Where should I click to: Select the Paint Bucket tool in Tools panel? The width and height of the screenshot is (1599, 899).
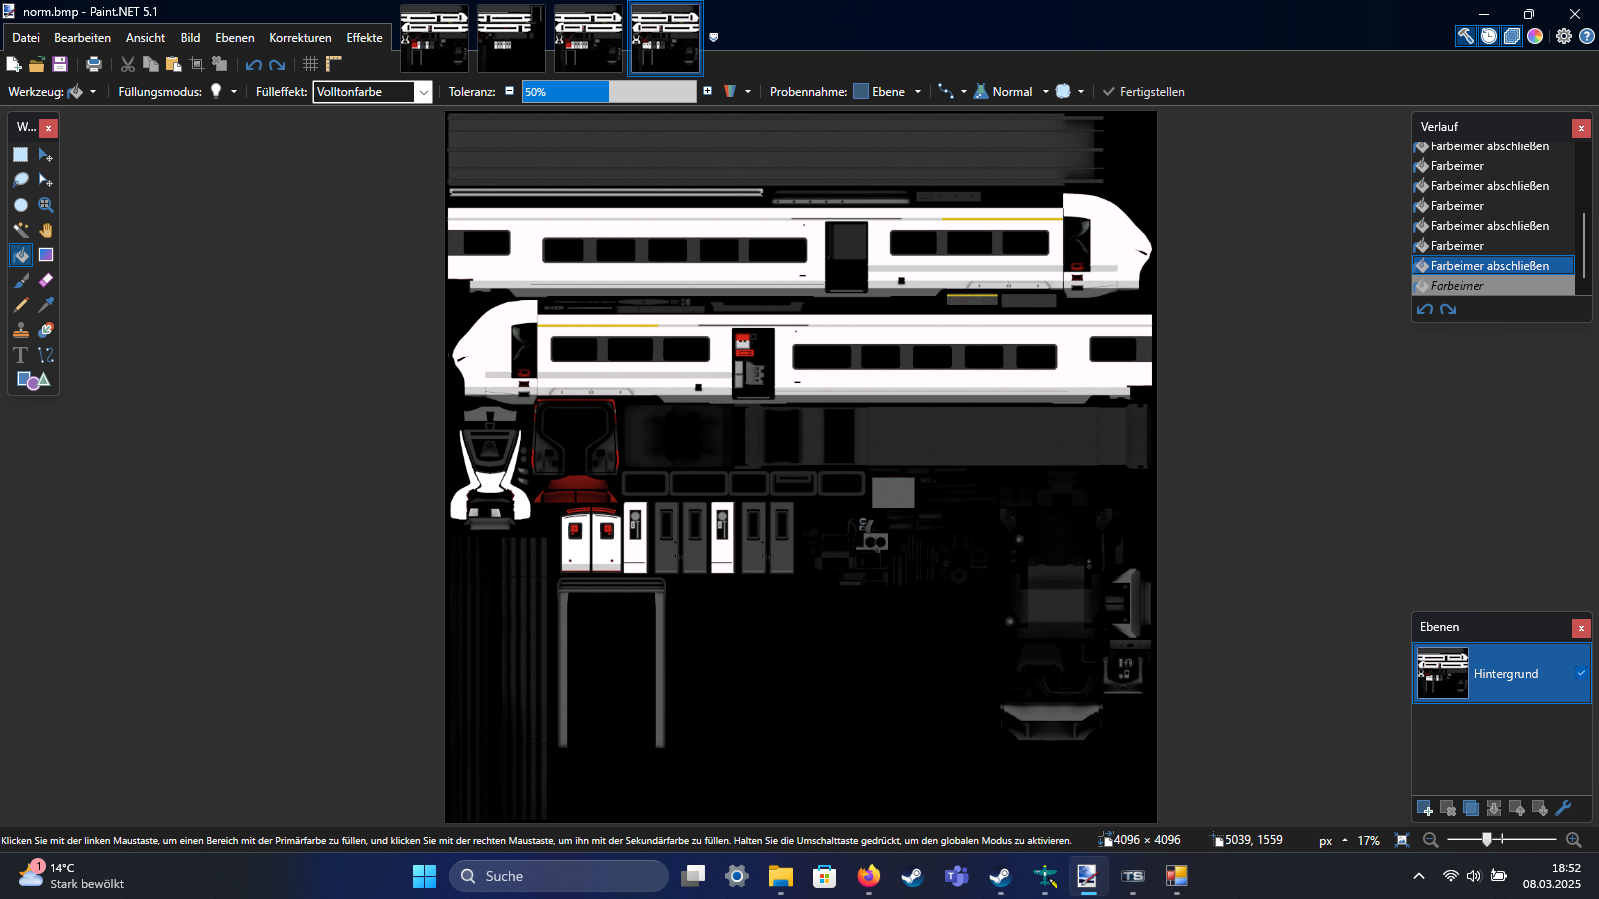21,255
